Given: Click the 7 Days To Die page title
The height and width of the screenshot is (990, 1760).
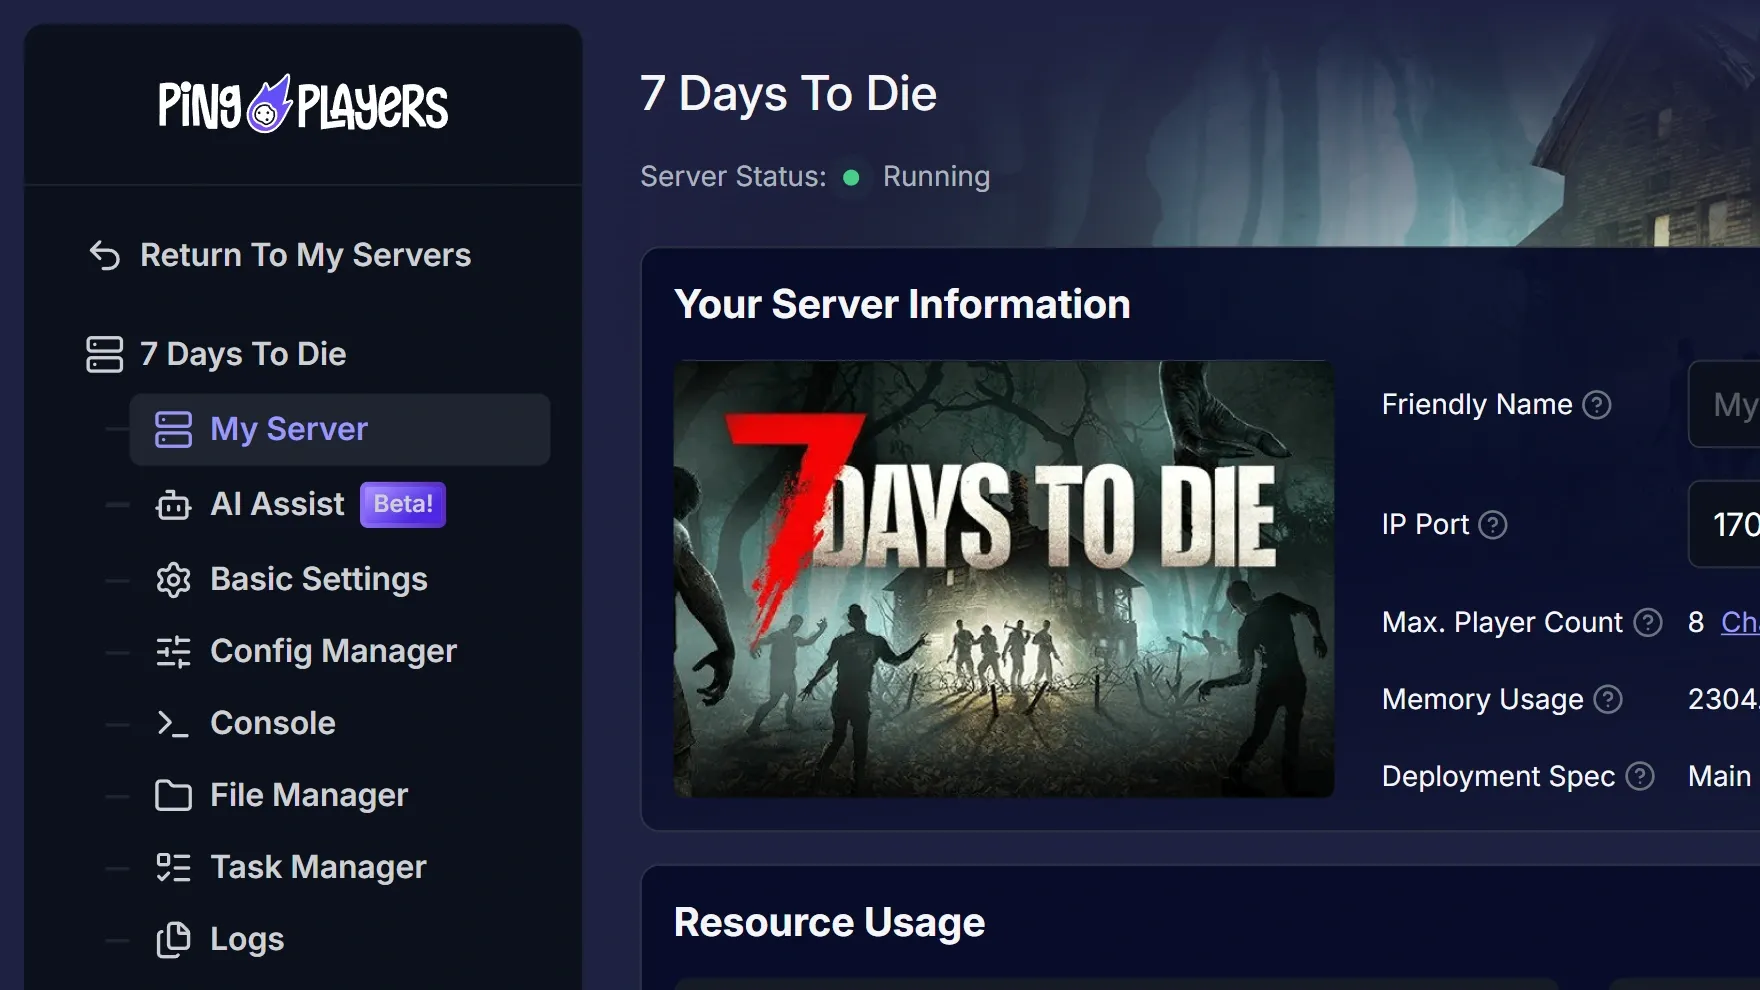Looking at the screenshot, I should tap(788, 94).
